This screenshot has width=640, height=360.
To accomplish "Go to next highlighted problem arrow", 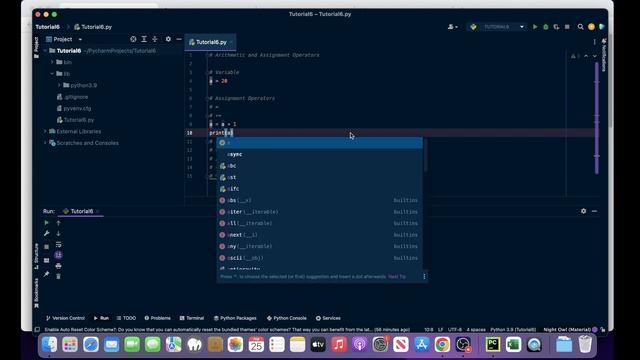I will 594,56.
